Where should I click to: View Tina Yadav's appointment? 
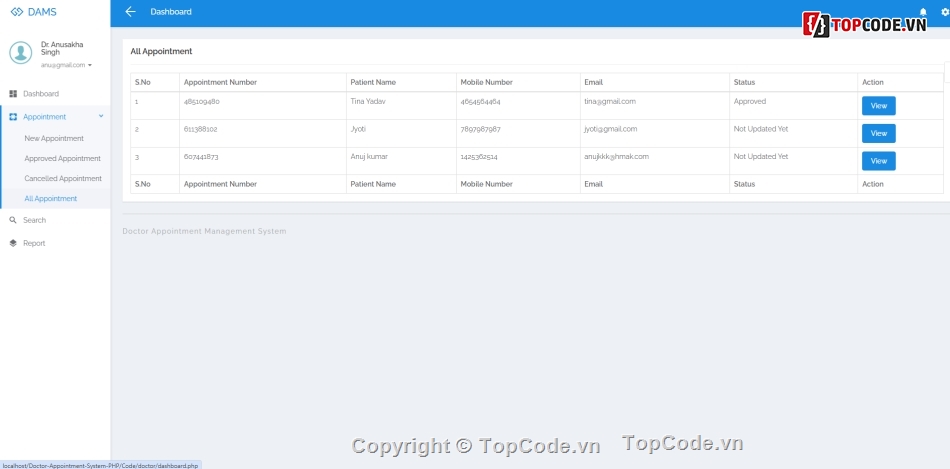(878, 106)
